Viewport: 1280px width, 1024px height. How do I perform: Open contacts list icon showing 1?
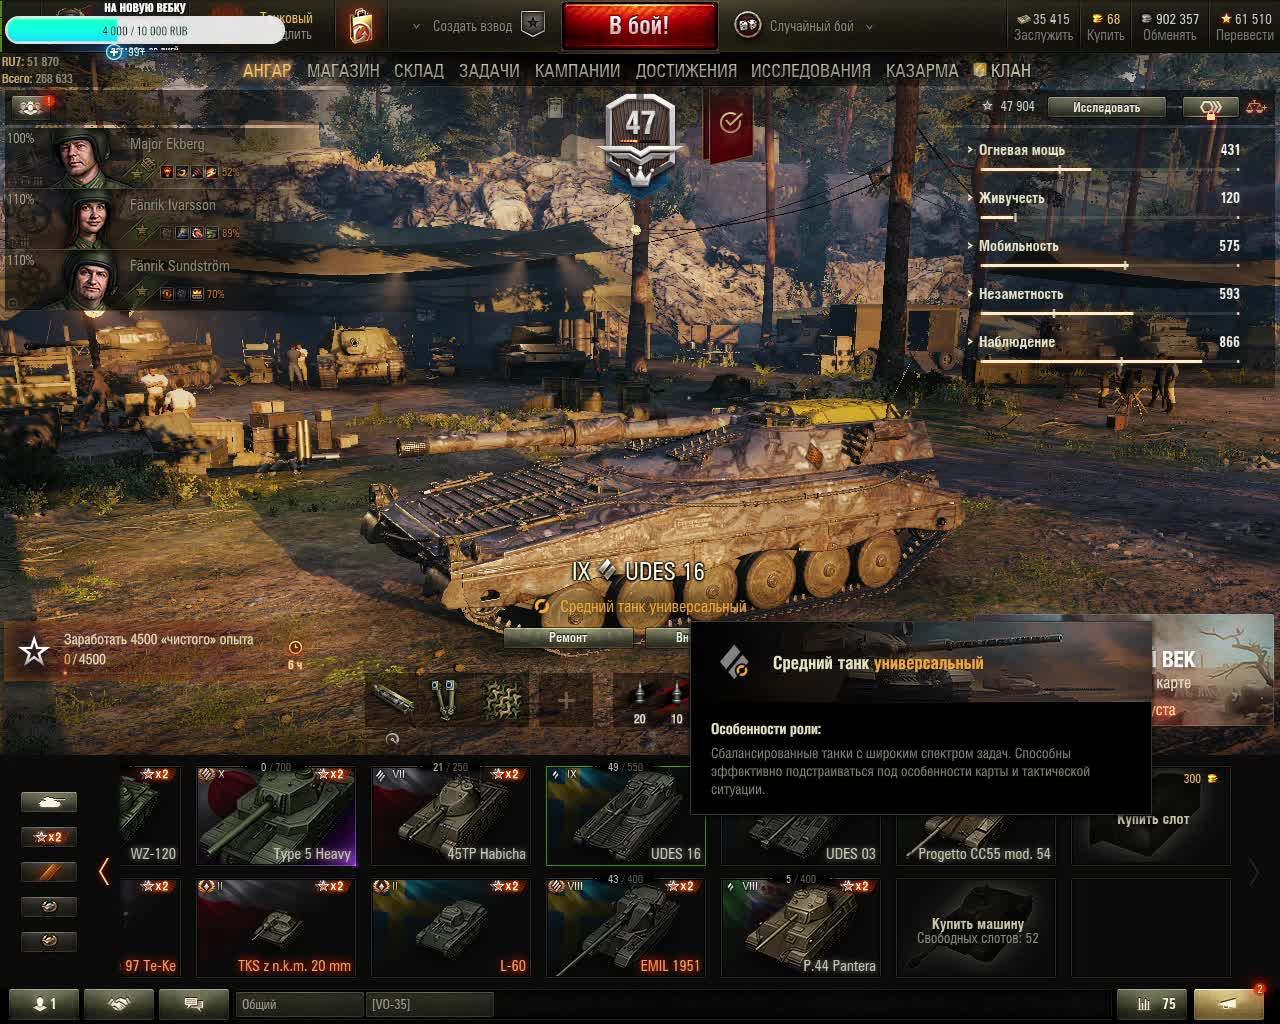pyautogui.click(x=44, y=1004)
